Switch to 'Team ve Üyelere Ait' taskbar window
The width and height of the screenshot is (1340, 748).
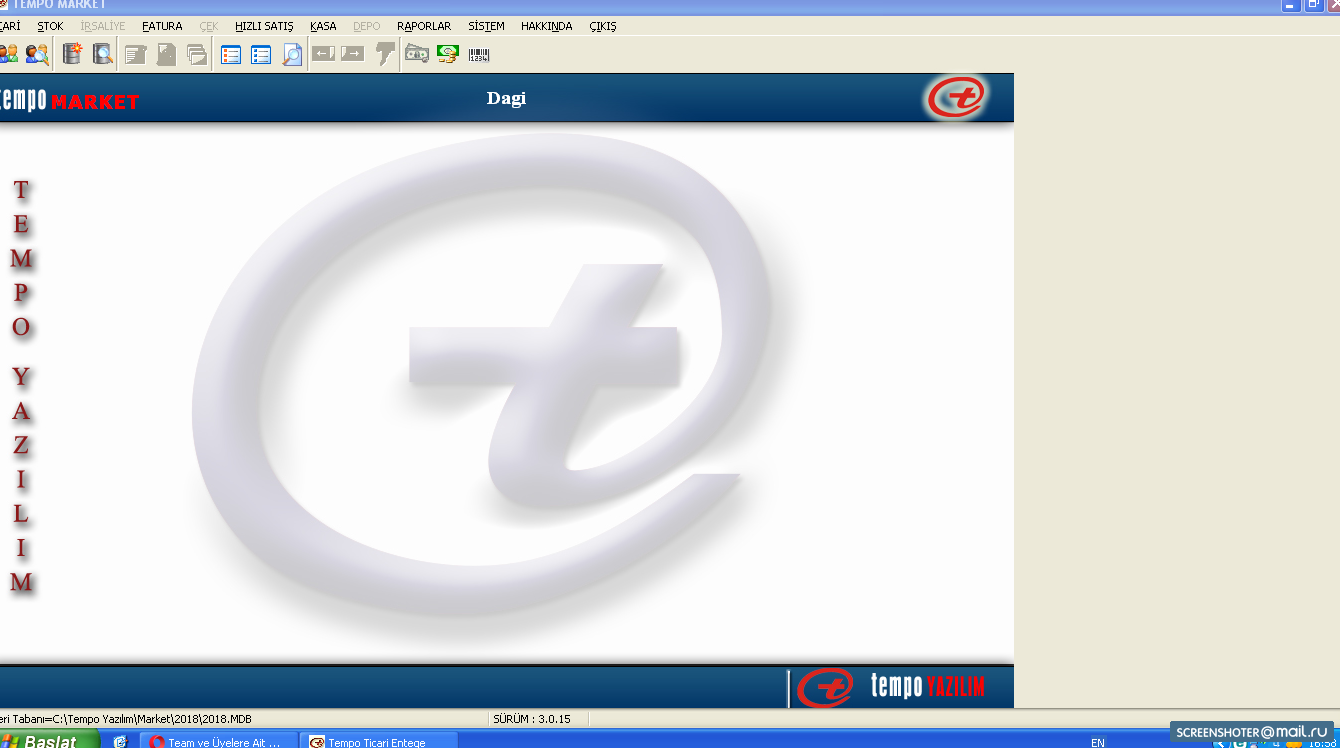217,742
